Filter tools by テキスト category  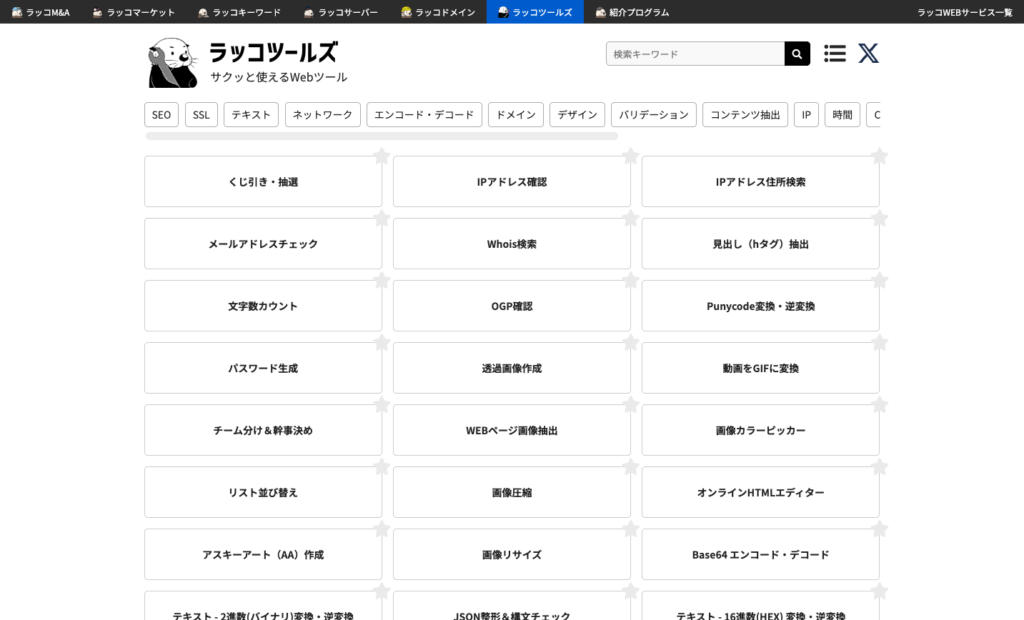251,114
